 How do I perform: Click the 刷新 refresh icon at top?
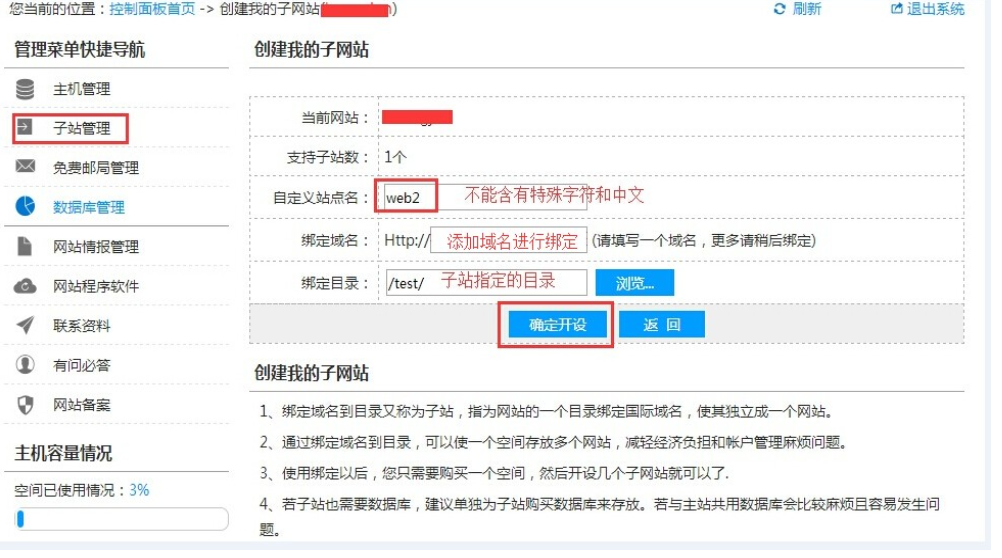(779, 9)
